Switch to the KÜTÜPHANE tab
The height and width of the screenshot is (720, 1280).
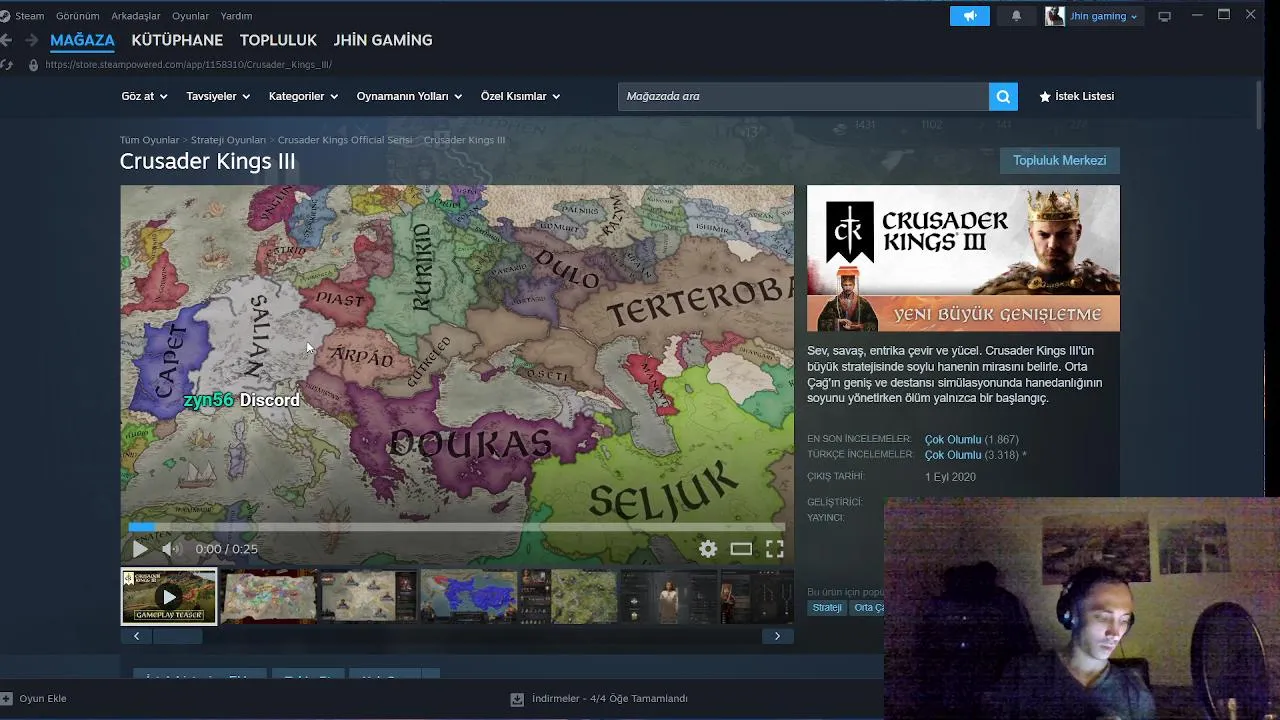coord(177,40)
